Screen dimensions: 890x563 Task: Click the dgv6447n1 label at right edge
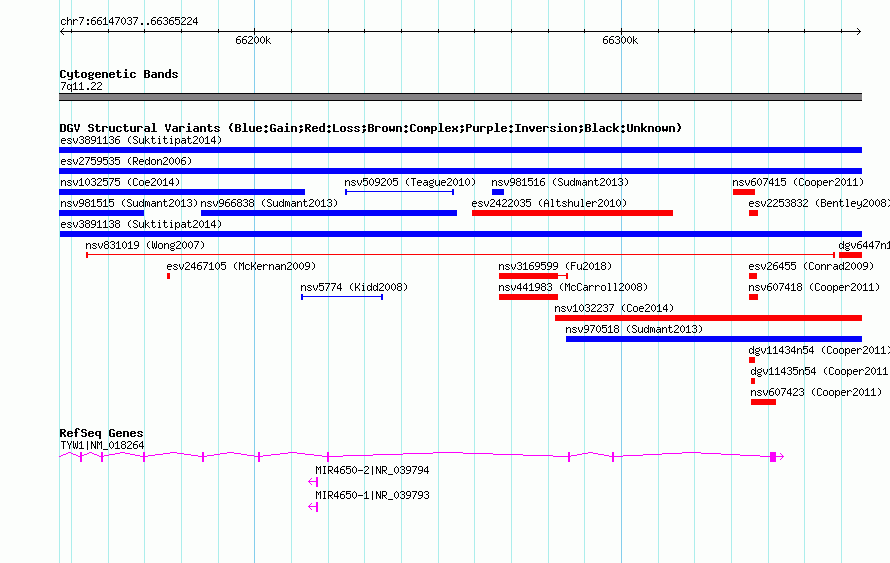(x=864, y=245)
